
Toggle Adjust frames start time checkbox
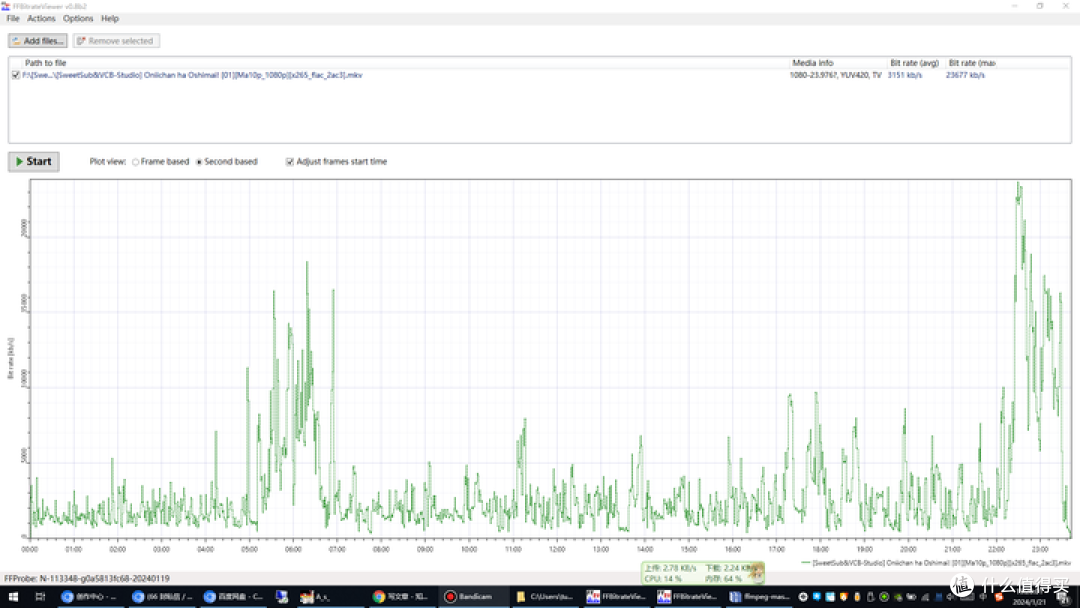click(x=290, y=161)
